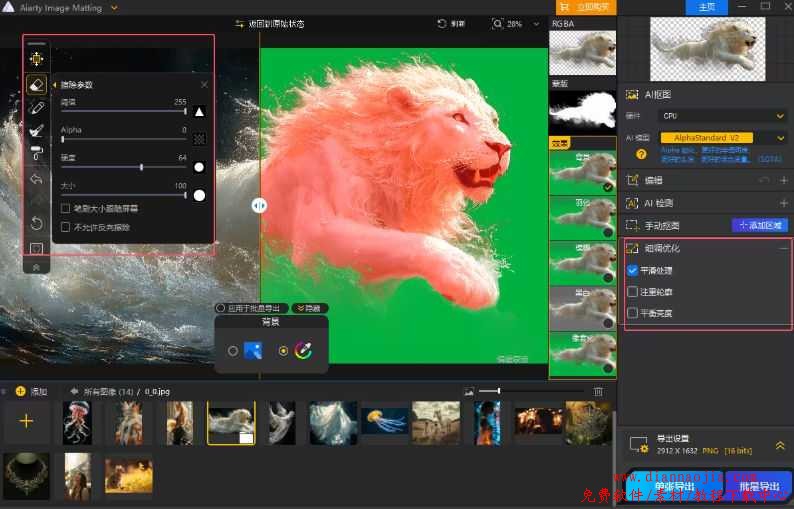Click the trash icon above the thumbnails
The width and height of the screenshot is (794, 509).
click(x=599, y=391)
